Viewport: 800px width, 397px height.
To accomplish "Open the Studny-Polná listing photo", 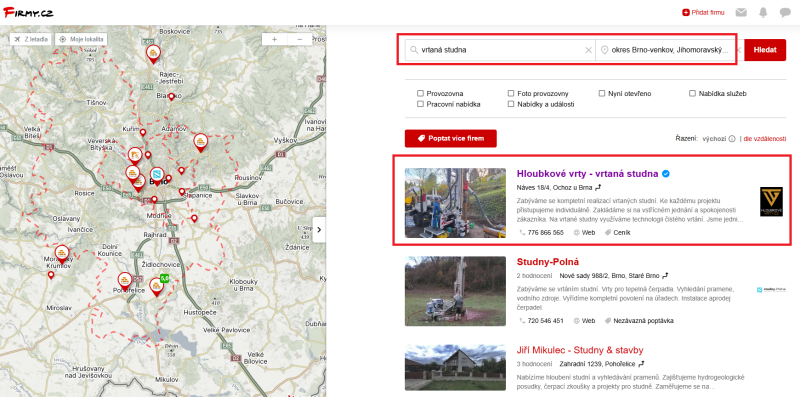I will click(x=455, y=291).
